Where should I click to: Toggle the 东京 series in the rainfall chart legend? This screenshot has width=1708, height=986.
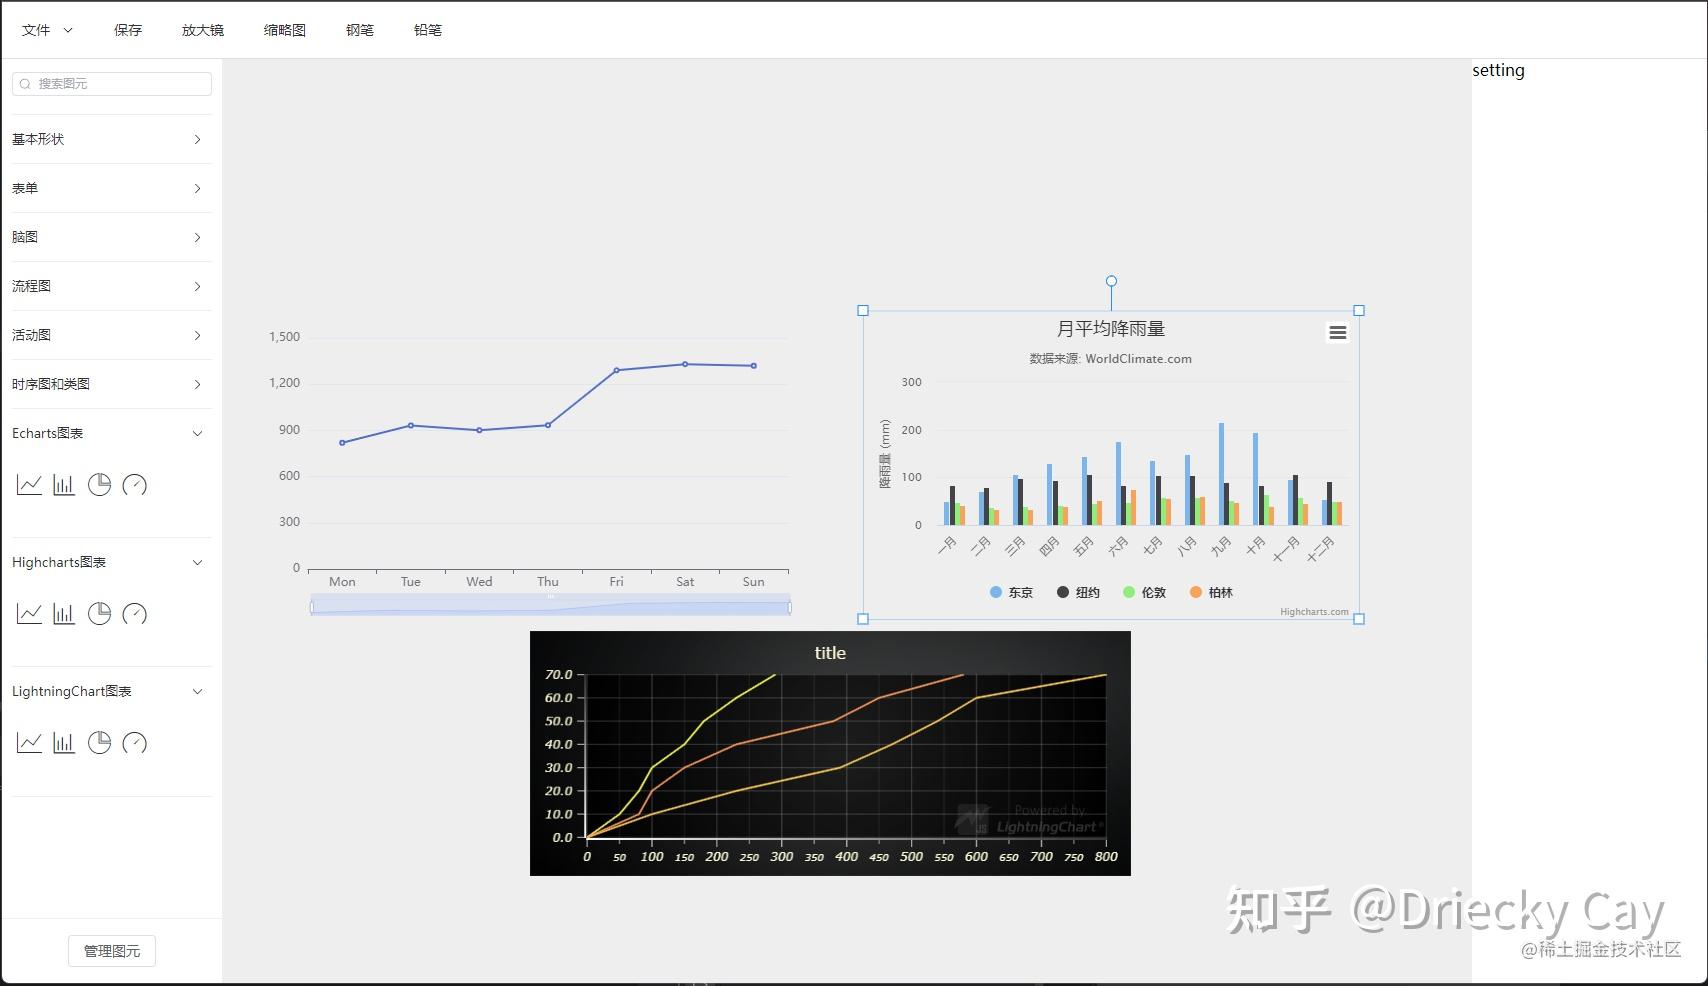[x=1011, y=592]
